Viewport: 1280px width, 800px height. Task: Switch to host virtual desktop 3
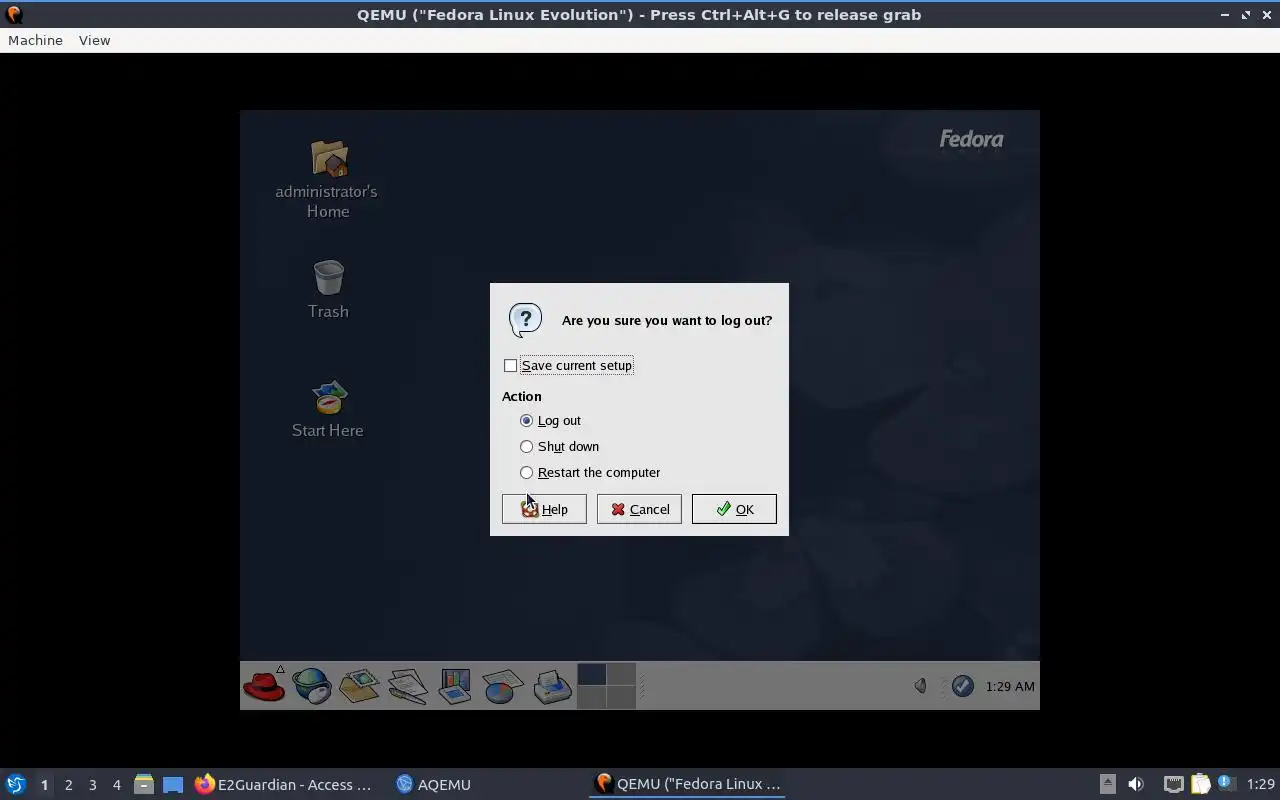pyautogui.click(x=92, y=785)
